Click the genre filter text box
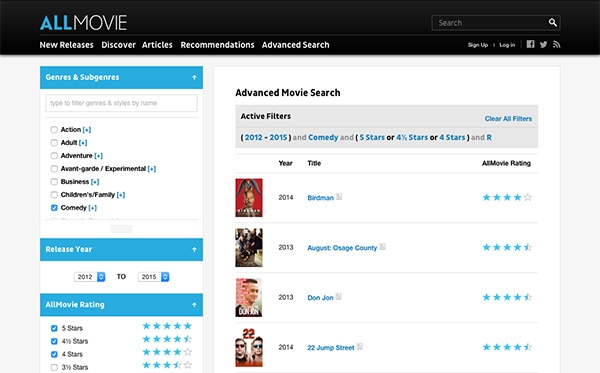This screenshot has height=373, width=600. tap(121, 103)
